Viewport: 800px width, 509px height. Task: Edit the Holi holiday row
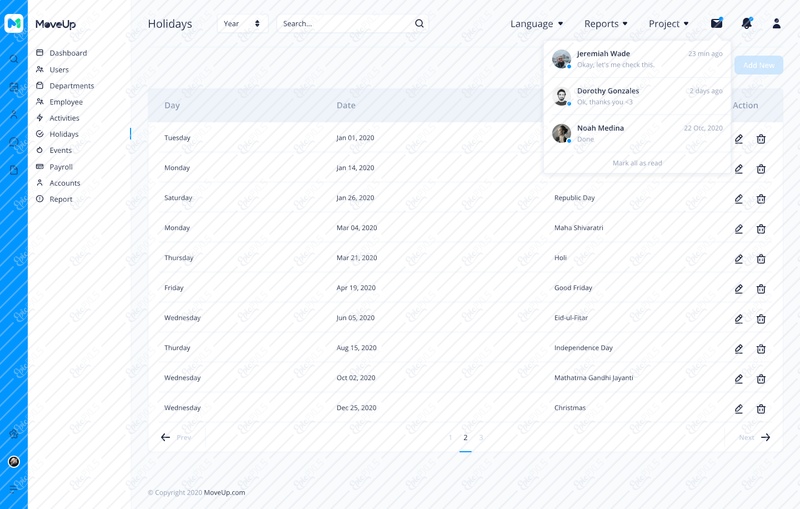(738, 259)
